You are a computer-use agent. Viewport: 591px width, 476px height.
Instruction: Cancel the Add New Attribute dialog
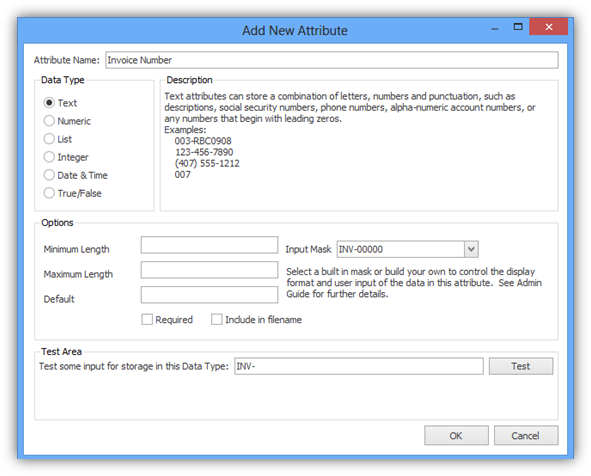(526, 436)
